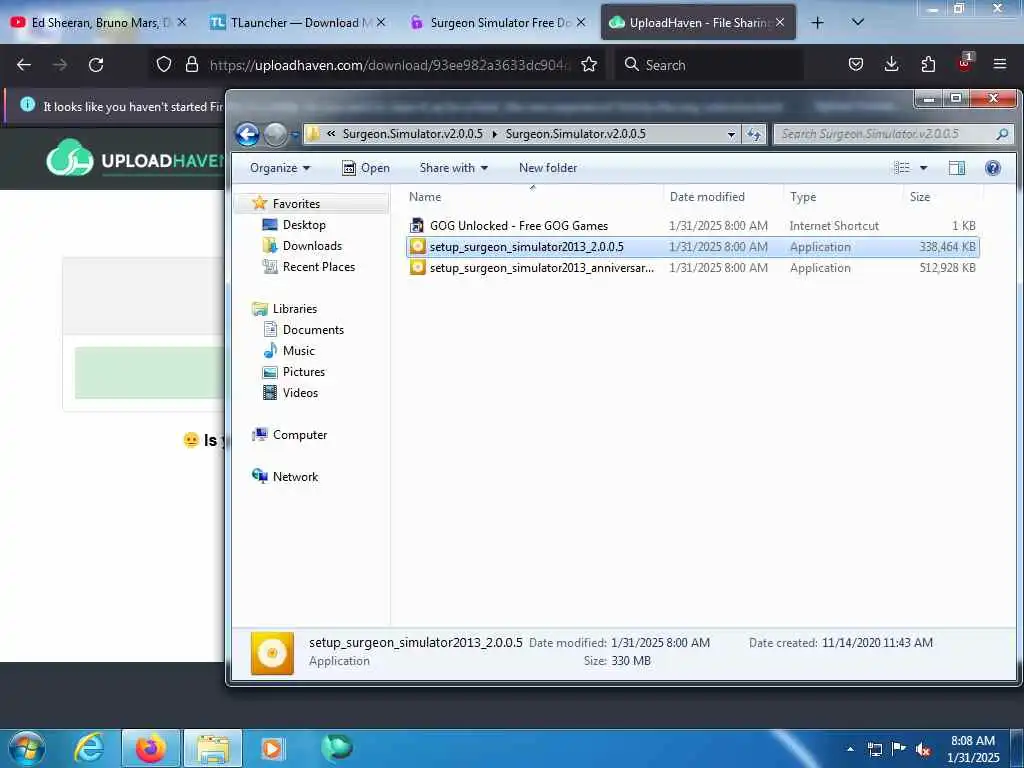This screenshot has height=768, width=1024.
Task: Refresh the Explorer folder view
Action: coord(754,135)
